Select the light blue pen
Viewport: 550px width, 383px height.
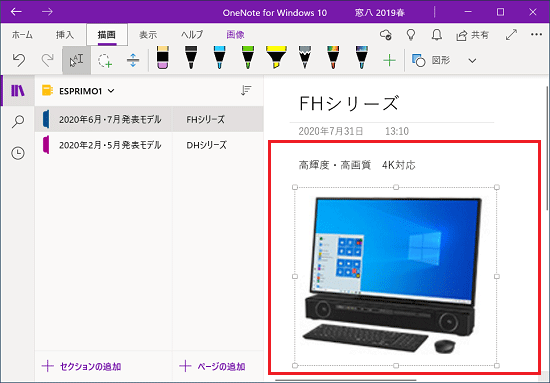[x=219, y=58]
